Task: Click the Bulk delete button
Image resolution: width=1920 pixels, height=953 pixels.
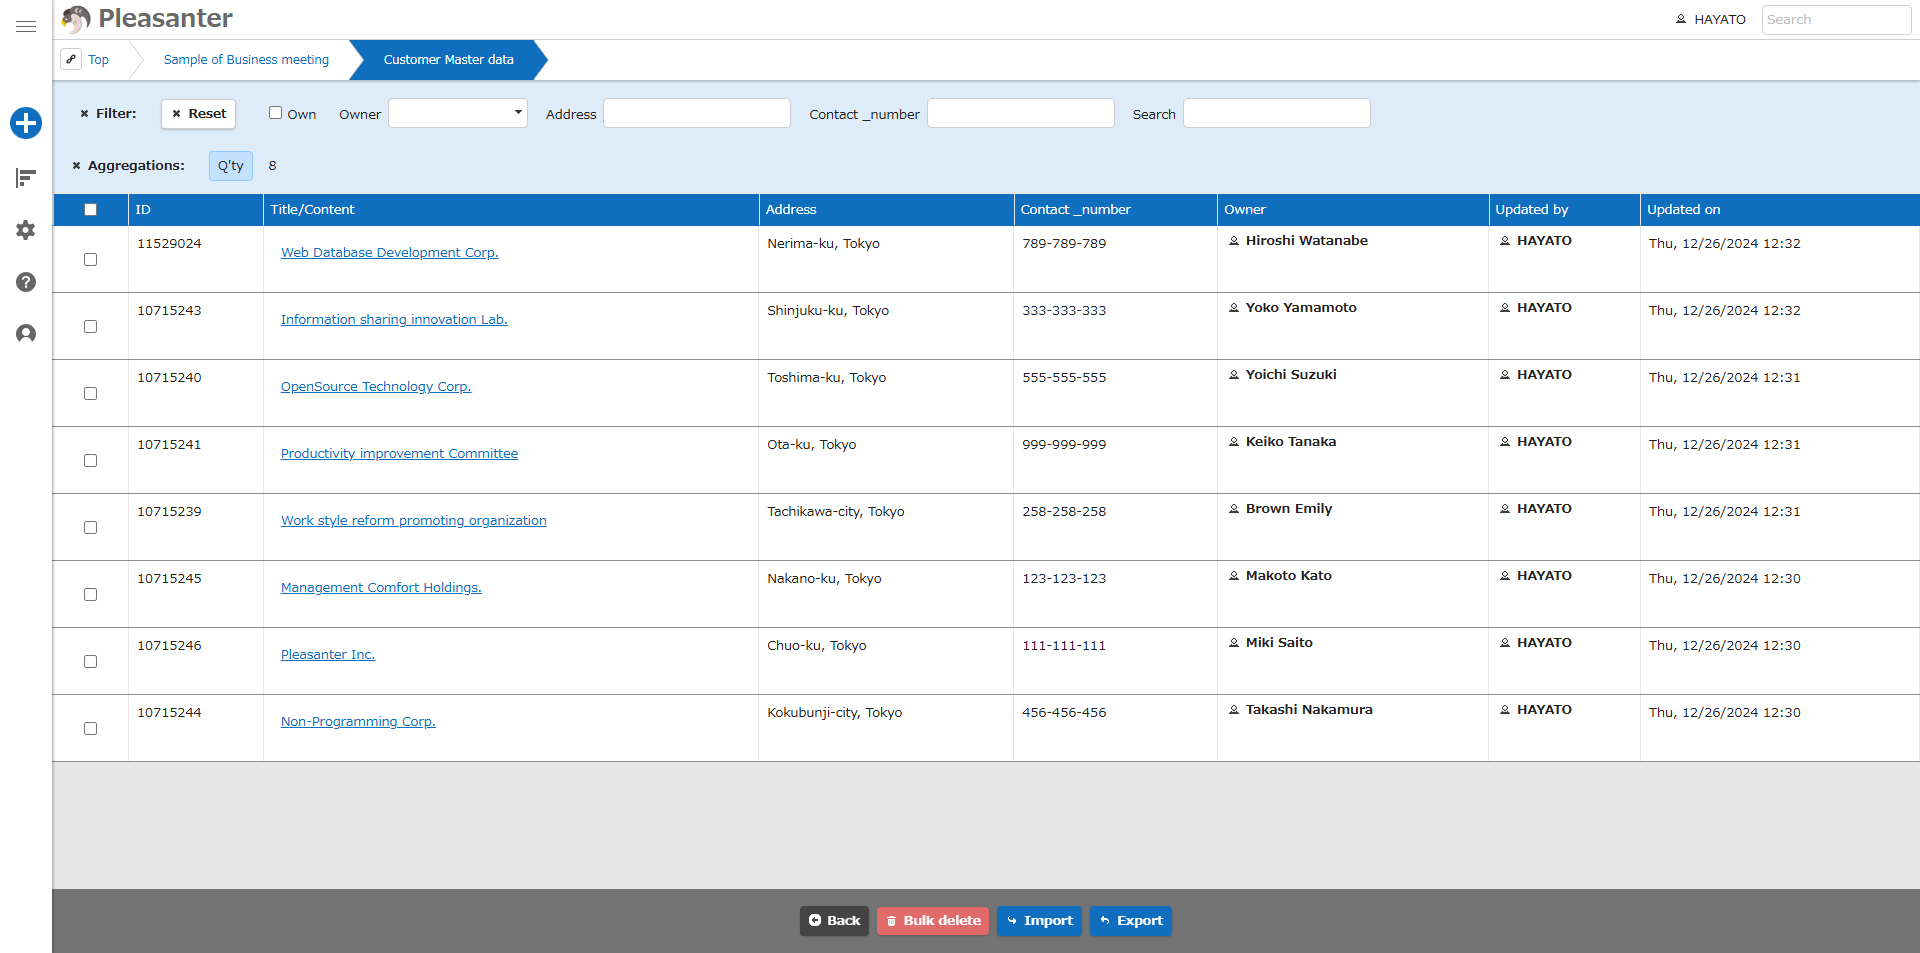Action: 933,921
